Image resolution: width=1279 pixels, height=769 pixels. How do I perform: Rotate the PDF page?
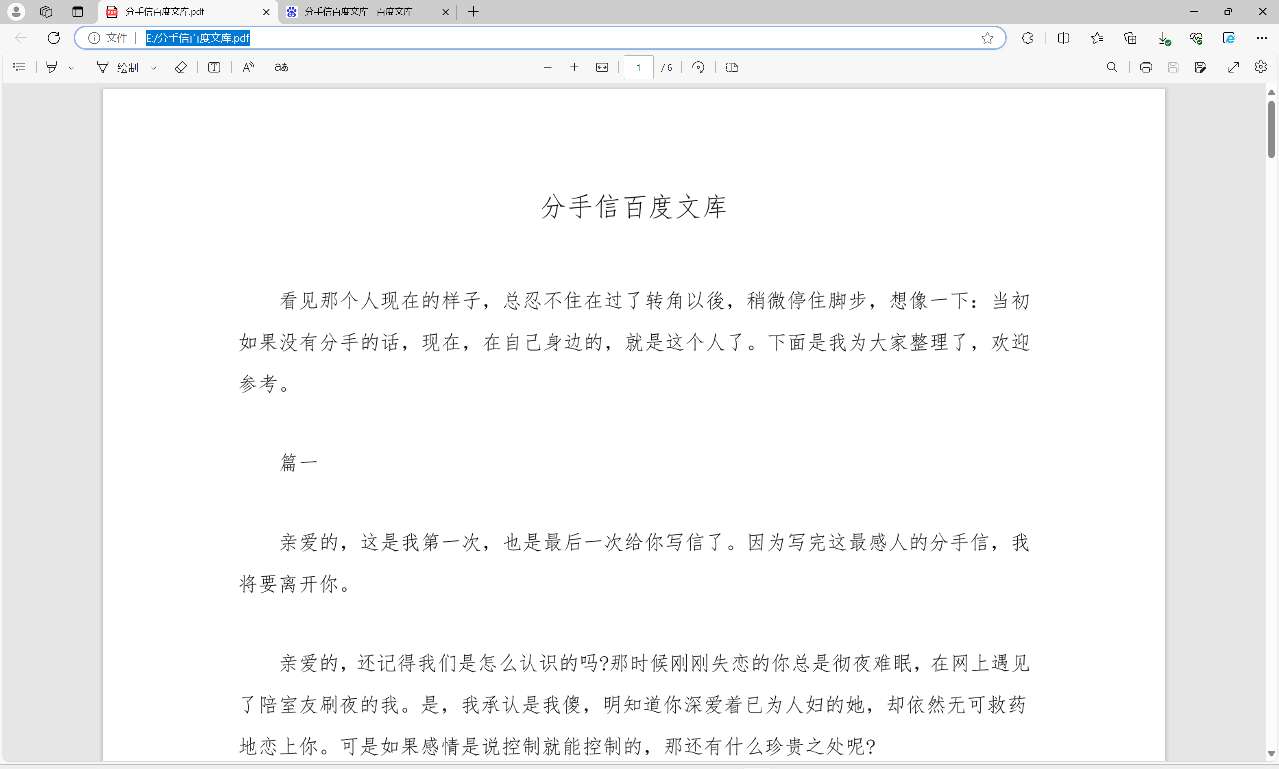(x=698, y=67)
